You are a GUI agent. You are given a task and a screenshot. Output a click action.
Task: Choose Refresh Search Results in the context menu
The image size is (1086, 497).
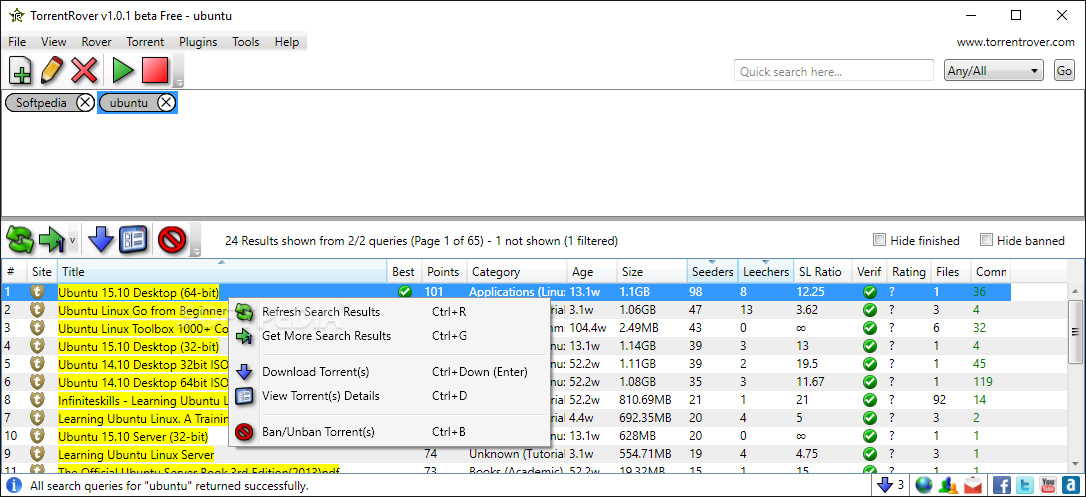point(389,312)
